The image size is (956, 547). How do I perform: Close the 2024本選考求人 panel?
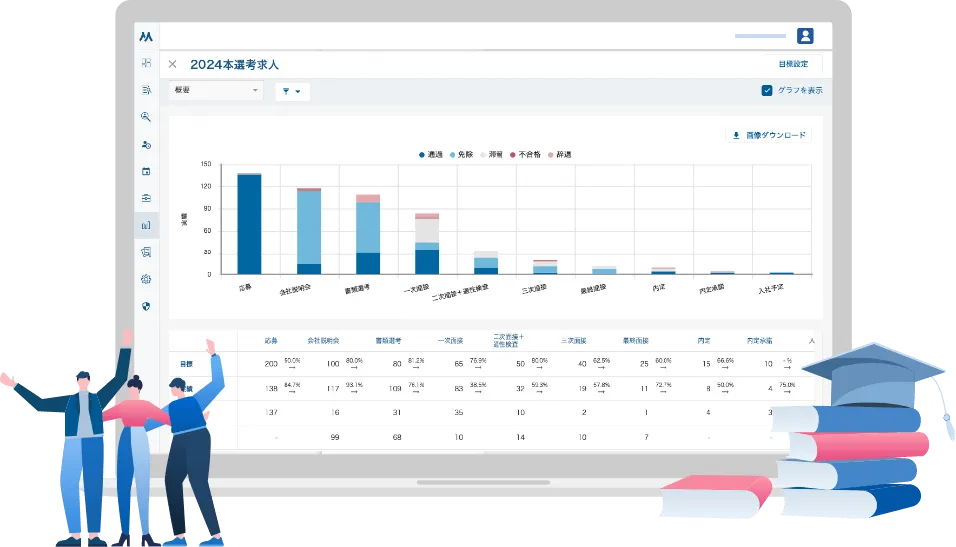(172, 64)
